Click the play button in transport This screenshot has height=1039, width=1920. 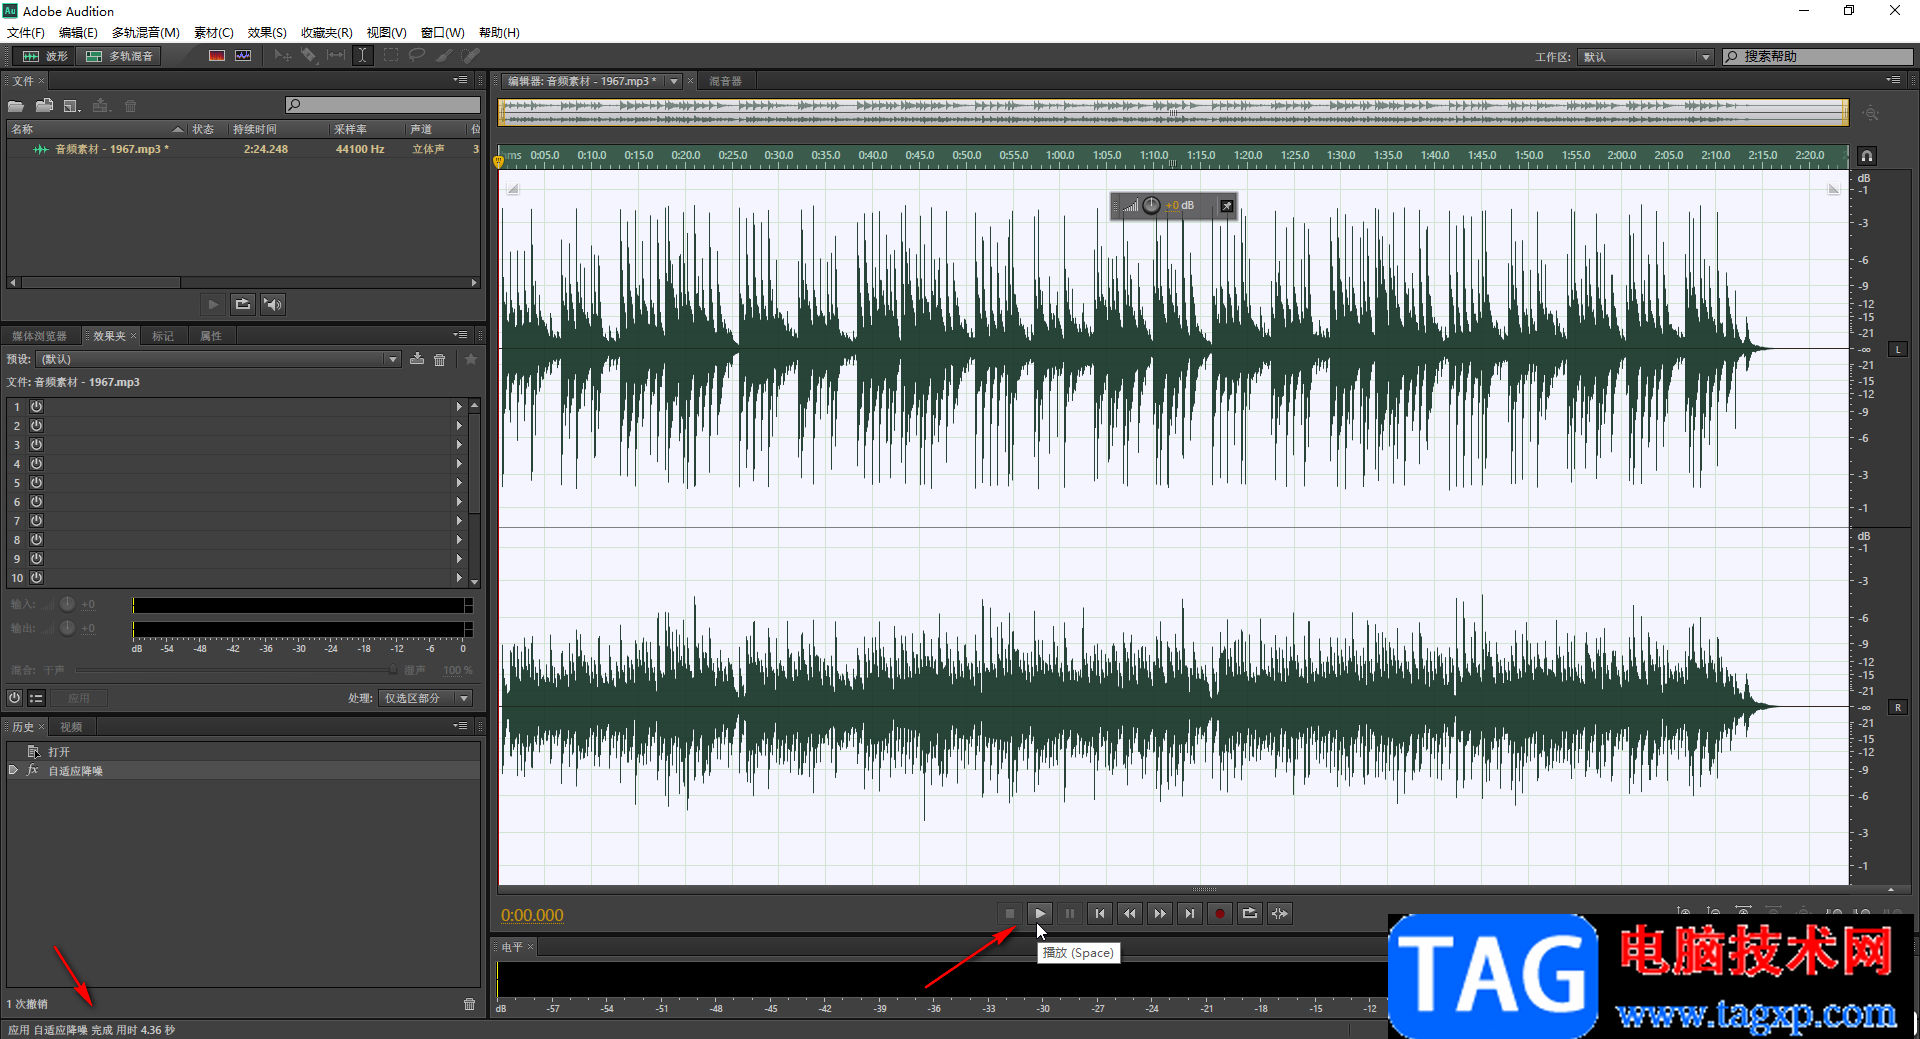(x=1040, y=913)
